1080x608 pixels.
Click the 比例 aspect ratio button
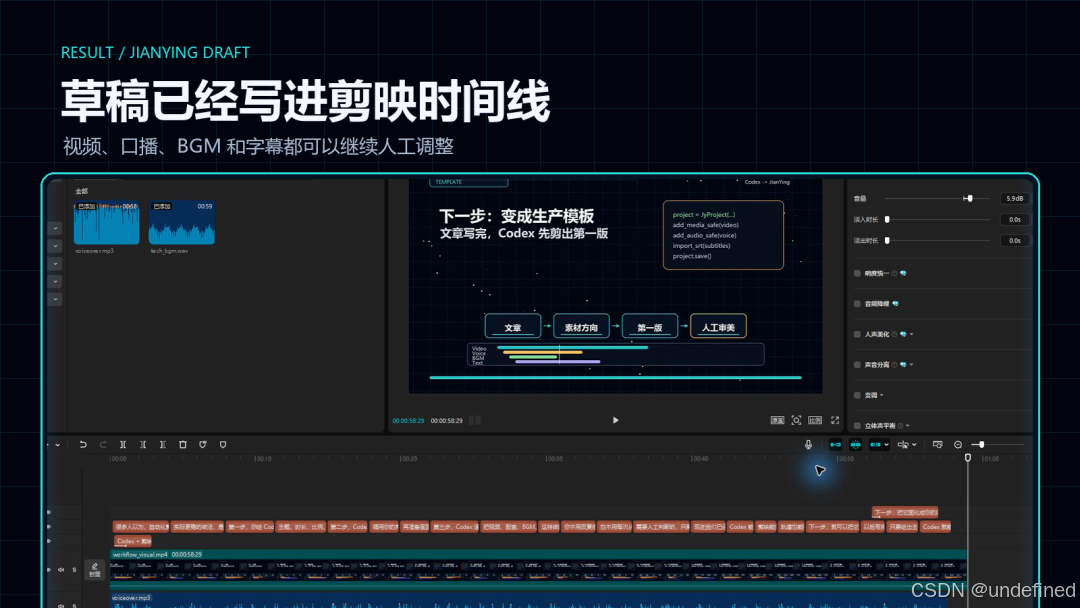(815, 420)
